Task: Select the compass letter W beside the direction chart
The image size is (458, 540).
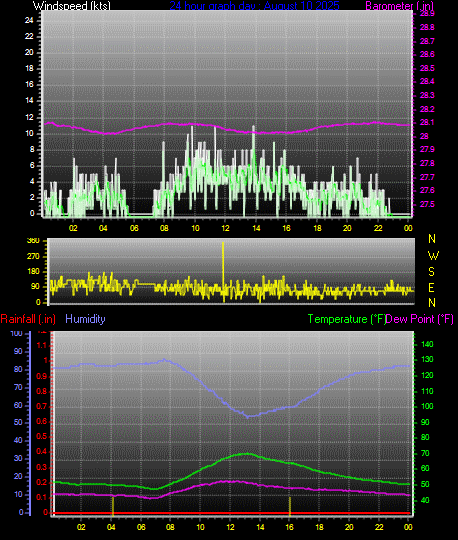Action: point(433,256)
